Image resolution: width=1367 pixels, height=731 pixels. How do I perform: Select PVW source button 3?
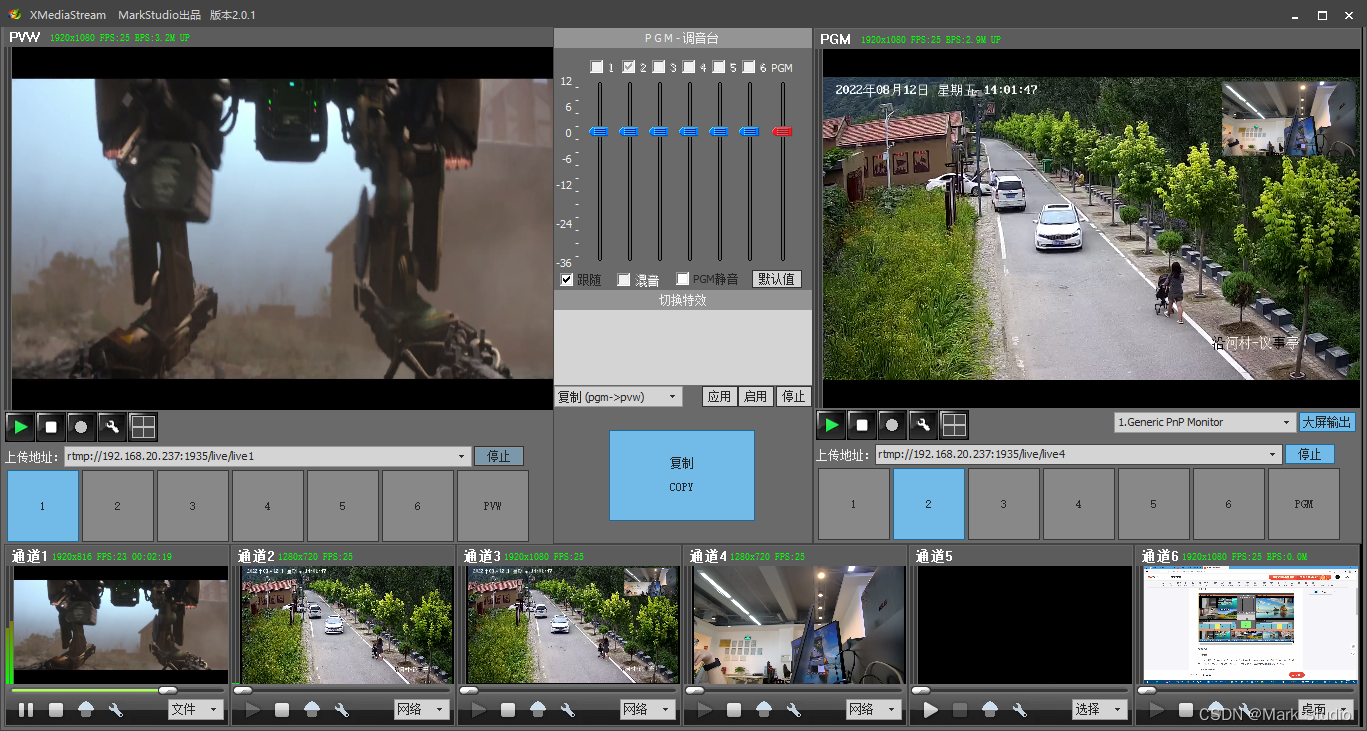(193, 506)
